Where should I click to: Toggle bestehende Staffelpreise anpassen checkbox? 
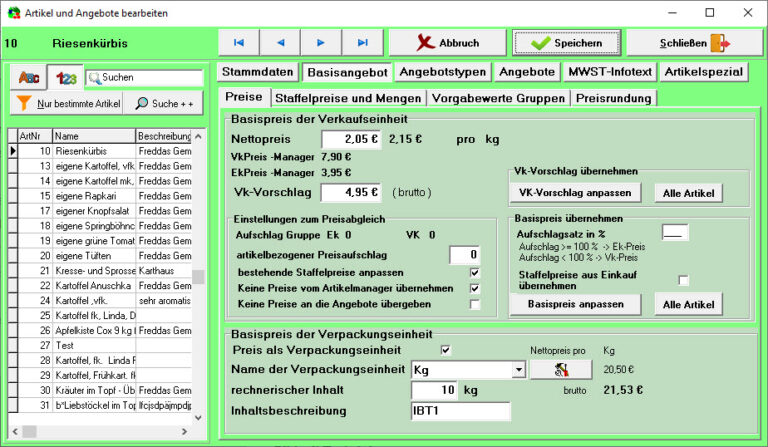point(474,273)
